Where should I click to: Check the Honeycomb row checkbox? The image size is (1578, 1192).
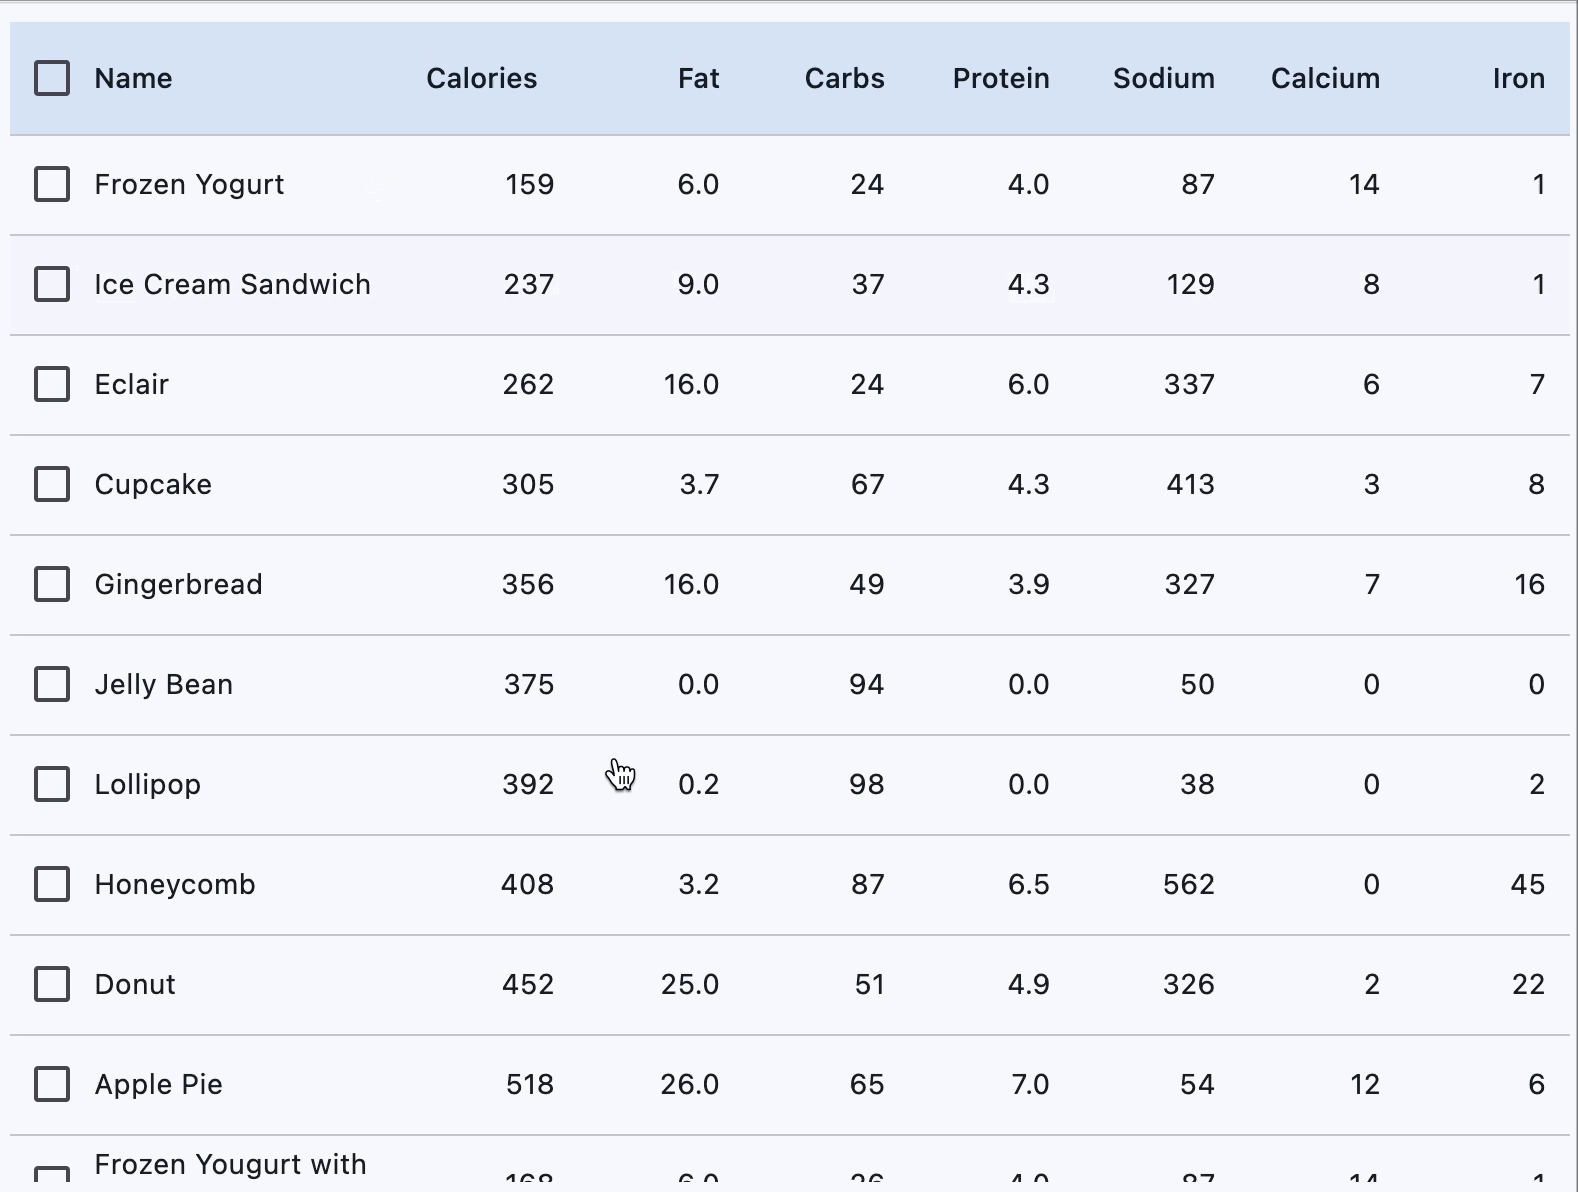tap(52, 884)
